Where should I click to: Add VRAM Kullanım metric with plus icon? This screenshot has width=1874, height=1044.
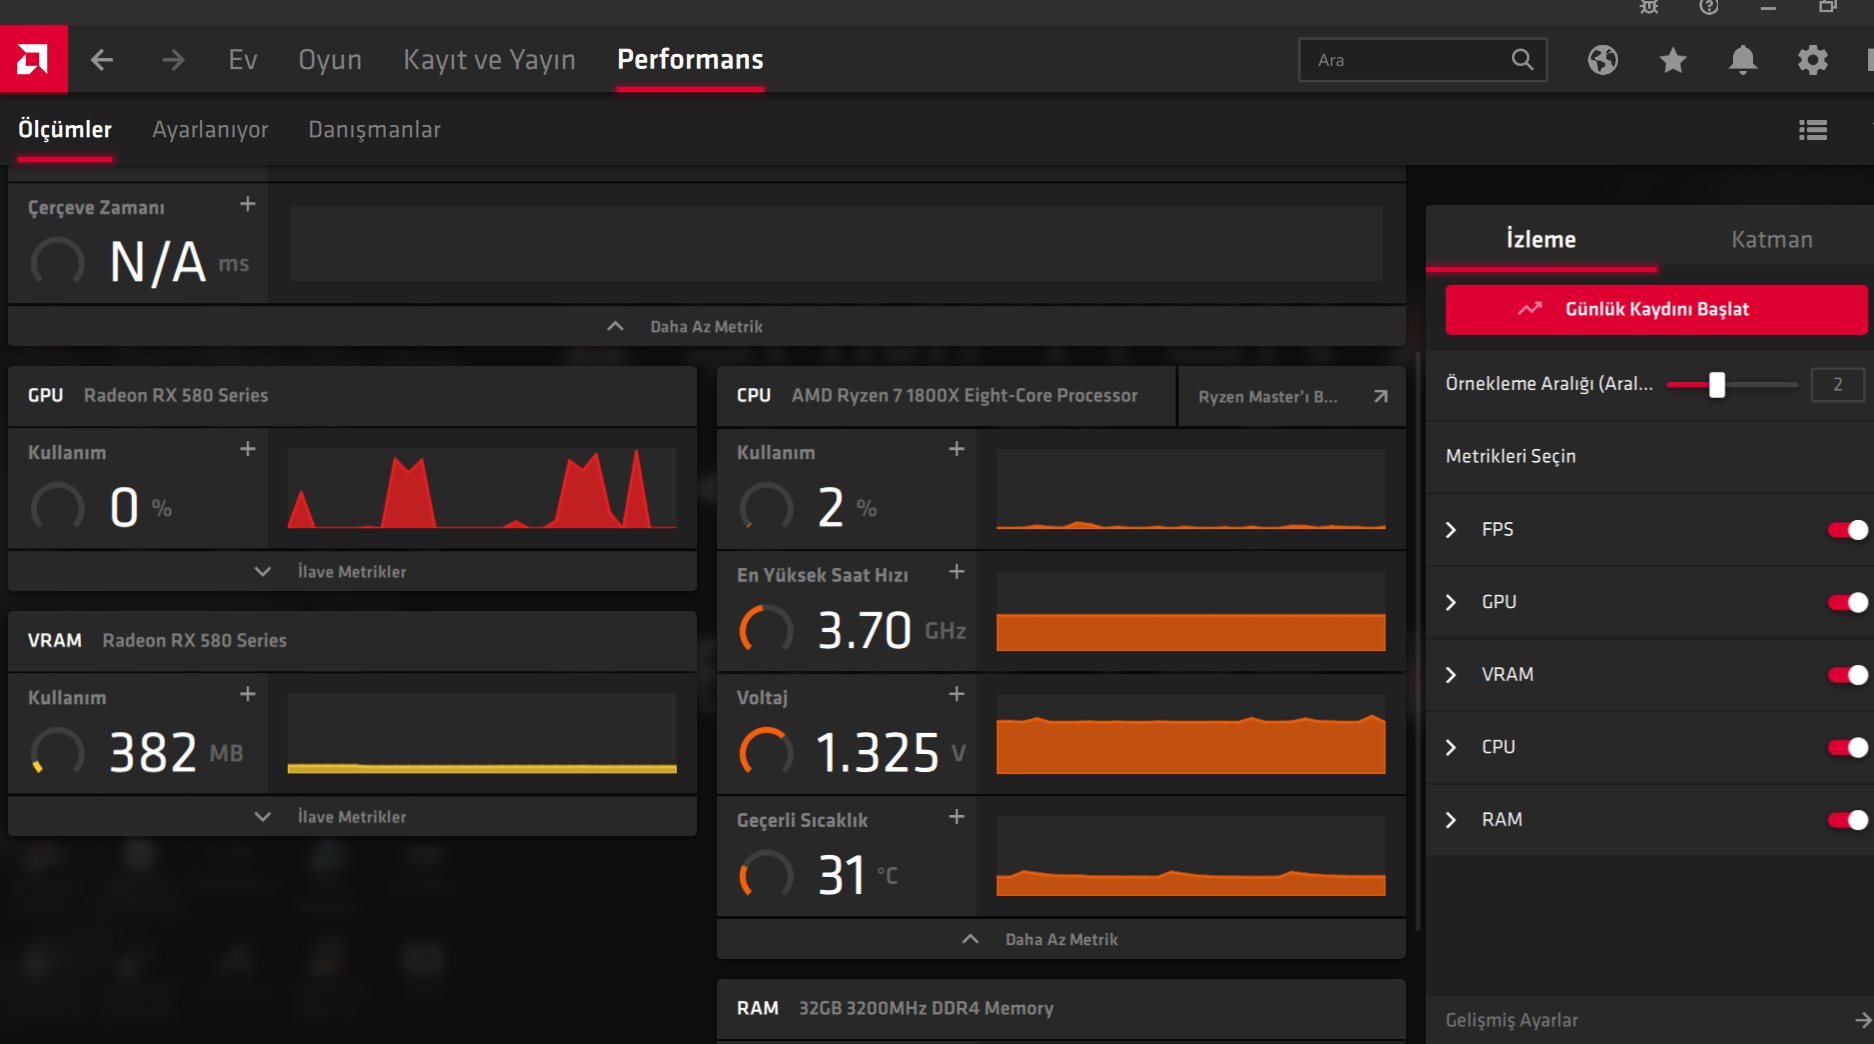pyautogui.click(x=248, y=694)
